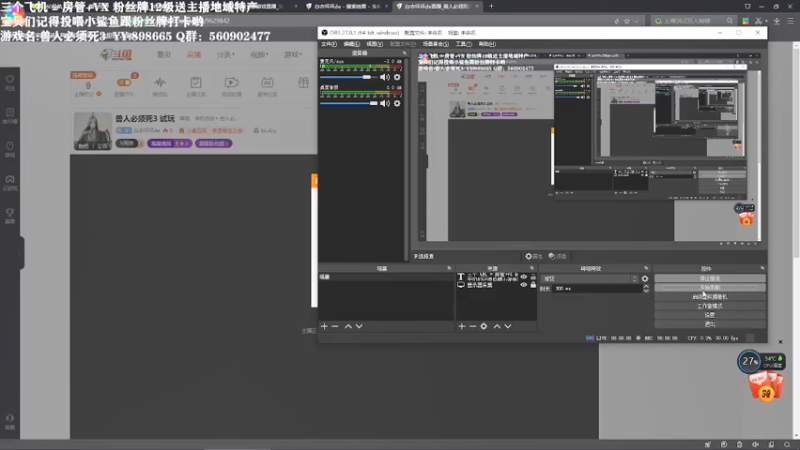Toggle lock on text source
The width and height of the screenshot is (800, 450).
pyautogui.click(x=533, y=277)
